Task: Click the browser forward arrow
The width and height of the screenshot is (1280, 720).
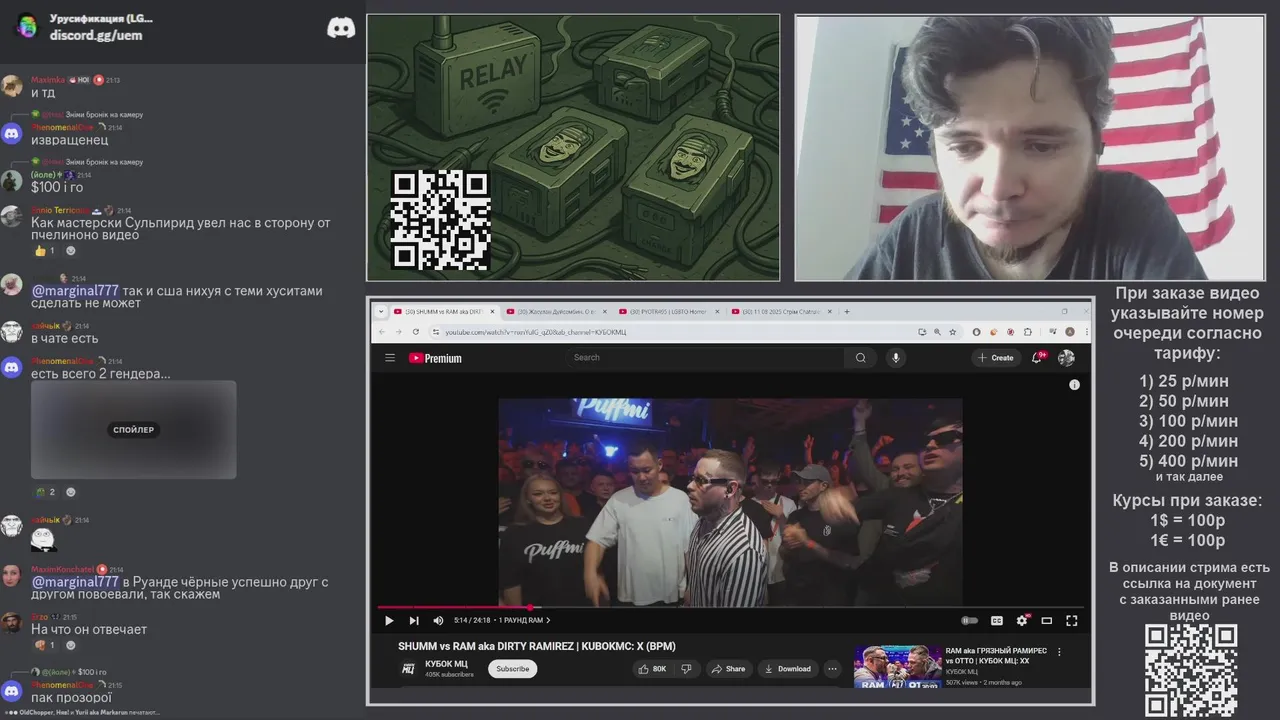Action: (x=398, y=332)
